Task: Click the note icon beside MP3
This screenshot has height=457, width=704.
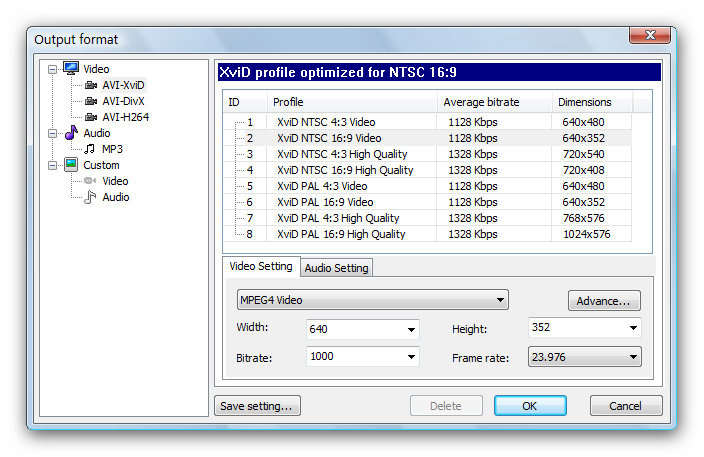Action: tap(90, 149)
